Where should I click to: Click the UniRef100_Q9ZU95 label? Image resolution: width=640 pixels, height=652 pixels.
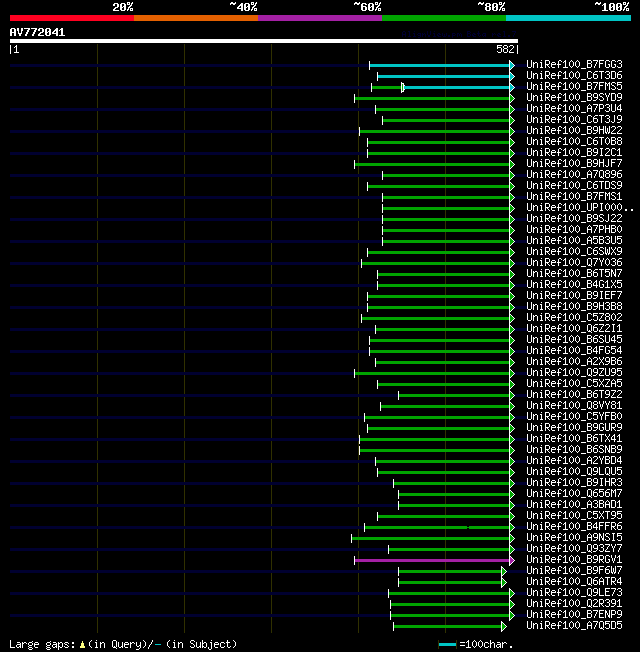pyautogui.click(x=574, y=373)
